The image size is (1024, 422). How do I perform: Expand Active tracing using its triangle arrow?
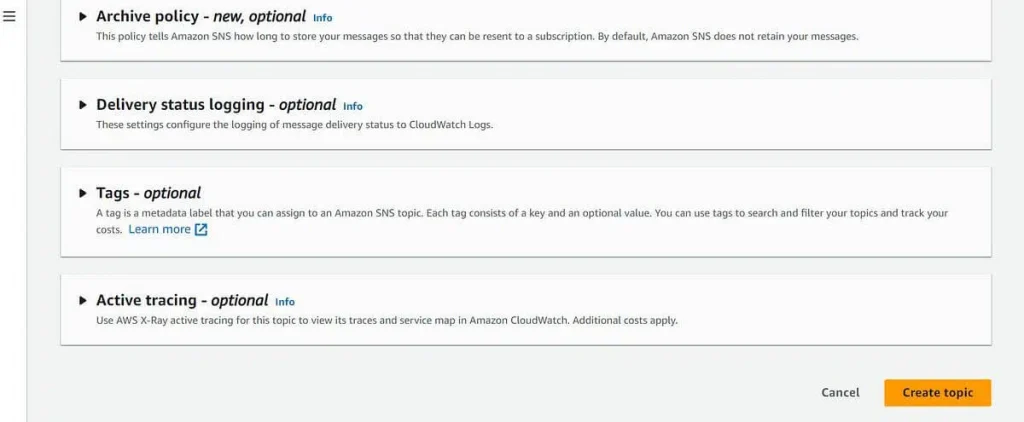click(82, 300)
